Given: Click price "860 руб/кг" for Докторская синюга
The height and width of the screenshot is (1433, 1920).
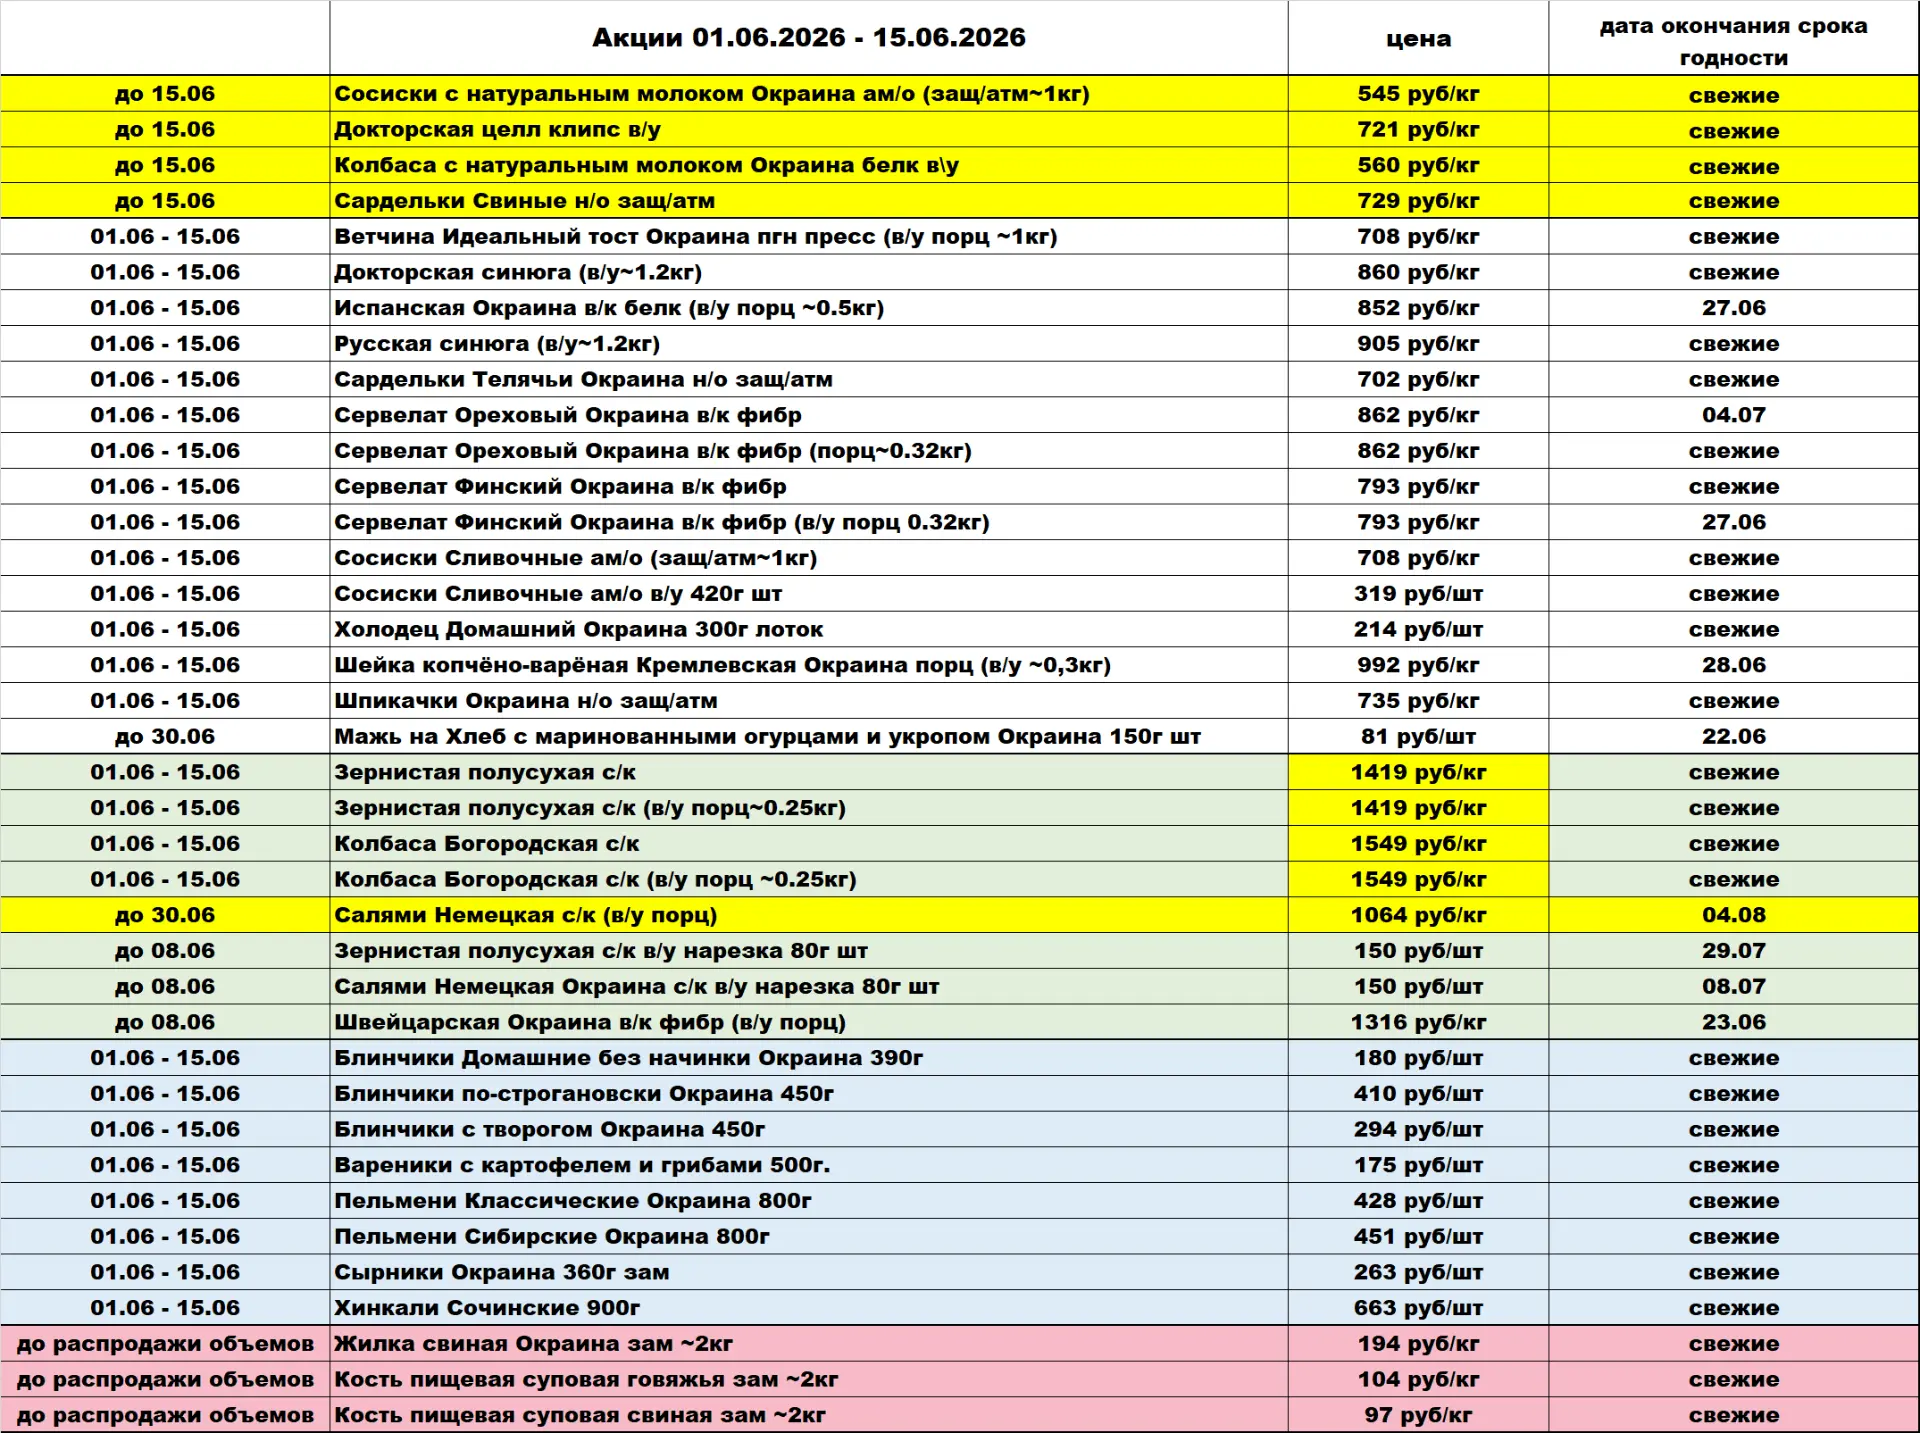Looking at the screenshot, I should click(1418, 272).
